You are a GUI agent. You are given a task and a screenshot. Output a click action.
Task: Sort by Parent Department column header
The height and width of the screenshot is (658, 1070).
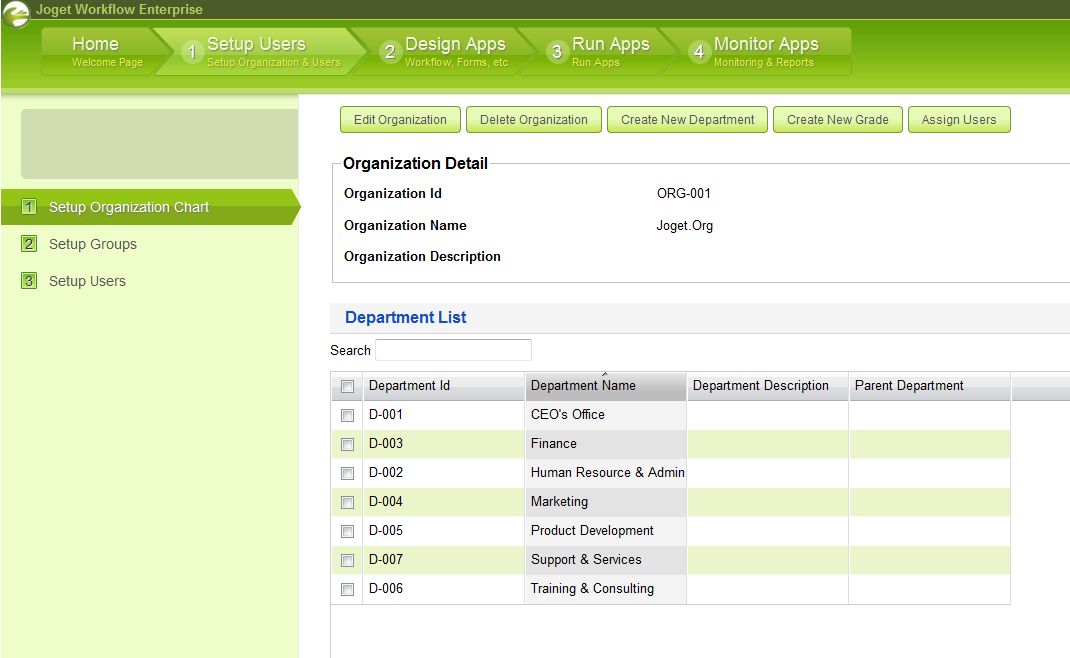909,386
